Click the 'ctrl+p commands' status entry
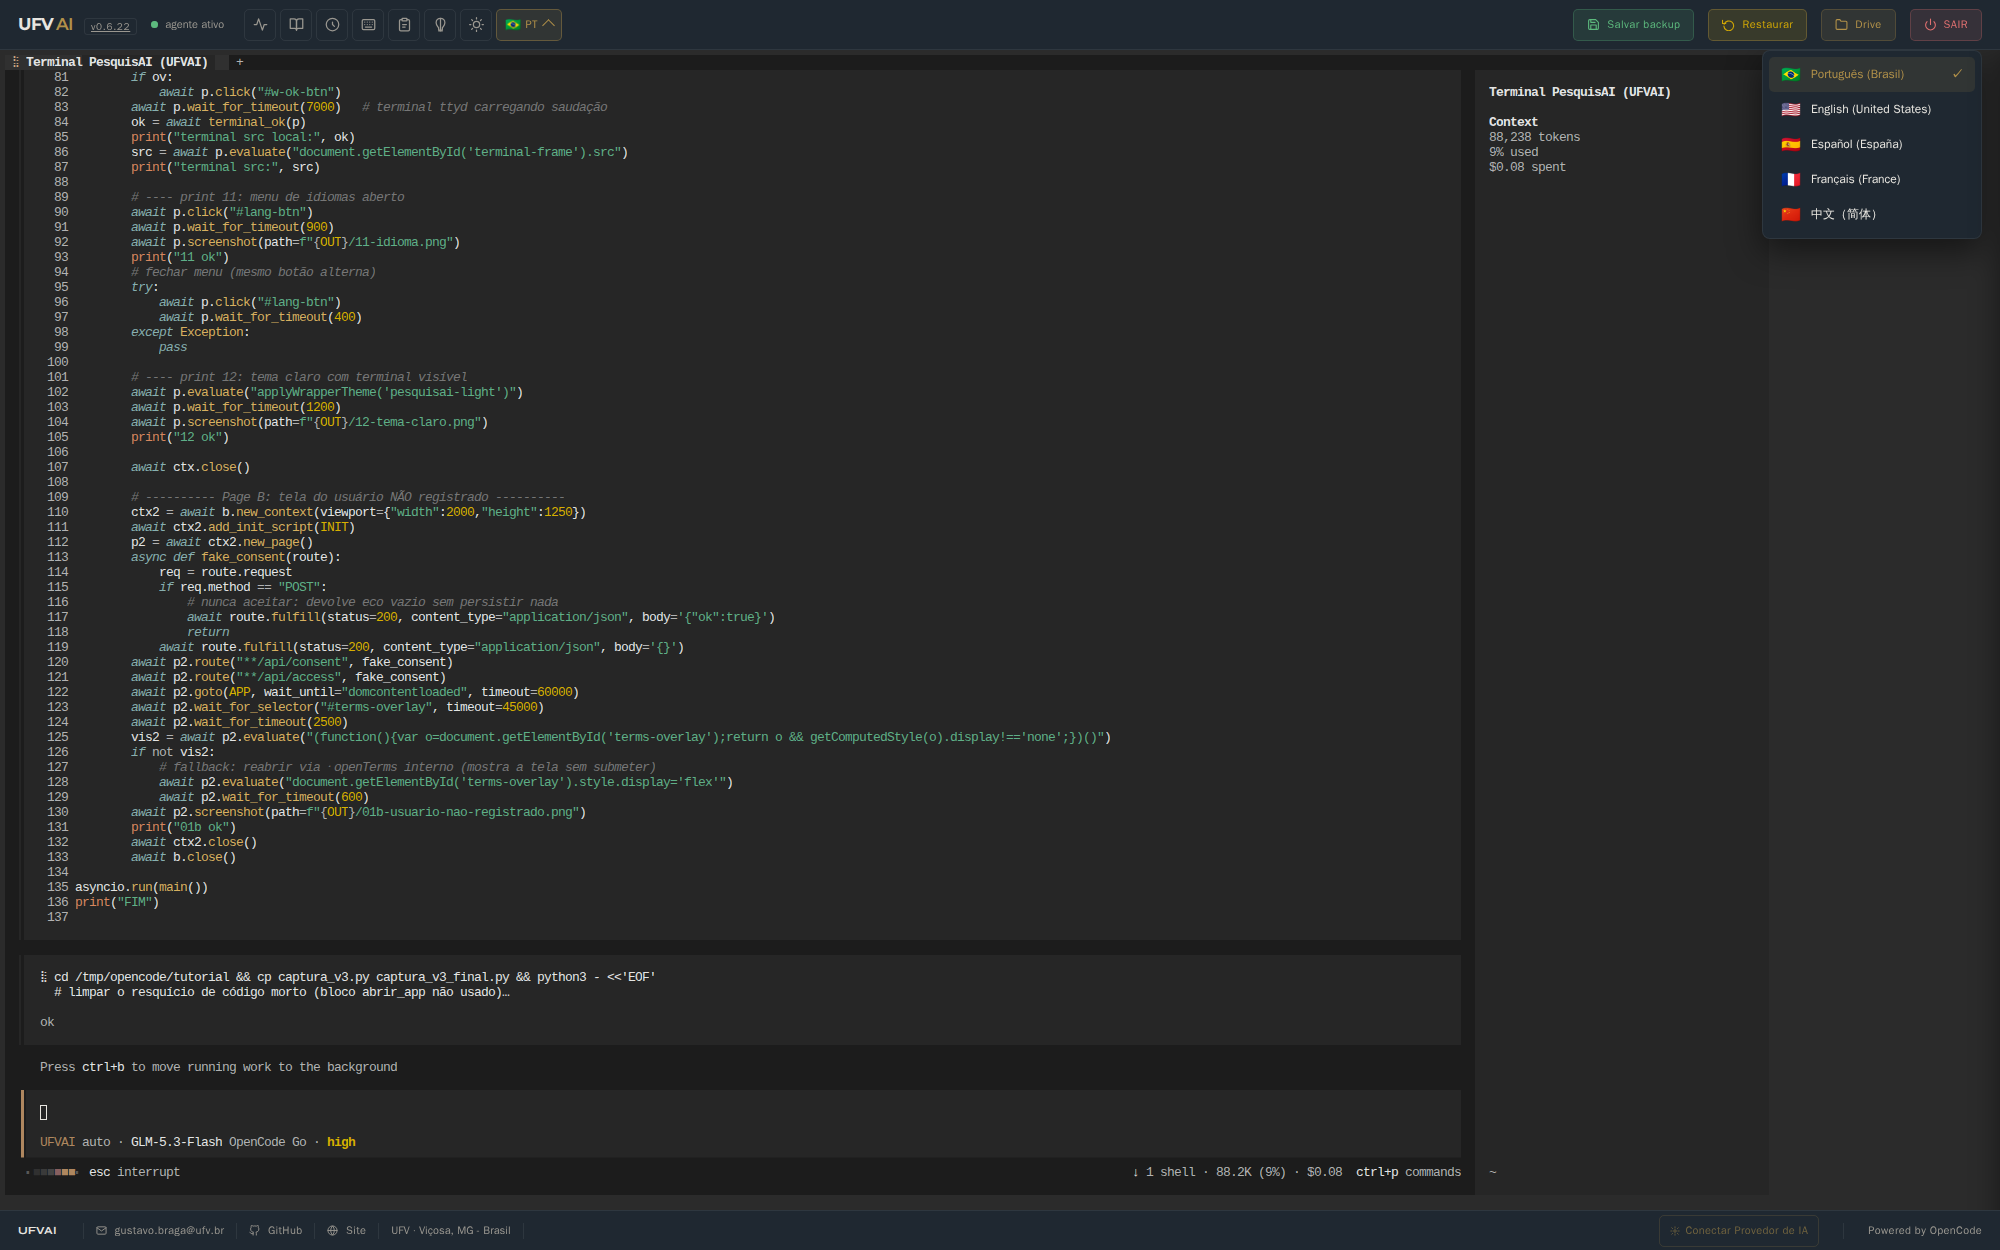Screen dimensions: 2000x1250 (1408, 1172)
